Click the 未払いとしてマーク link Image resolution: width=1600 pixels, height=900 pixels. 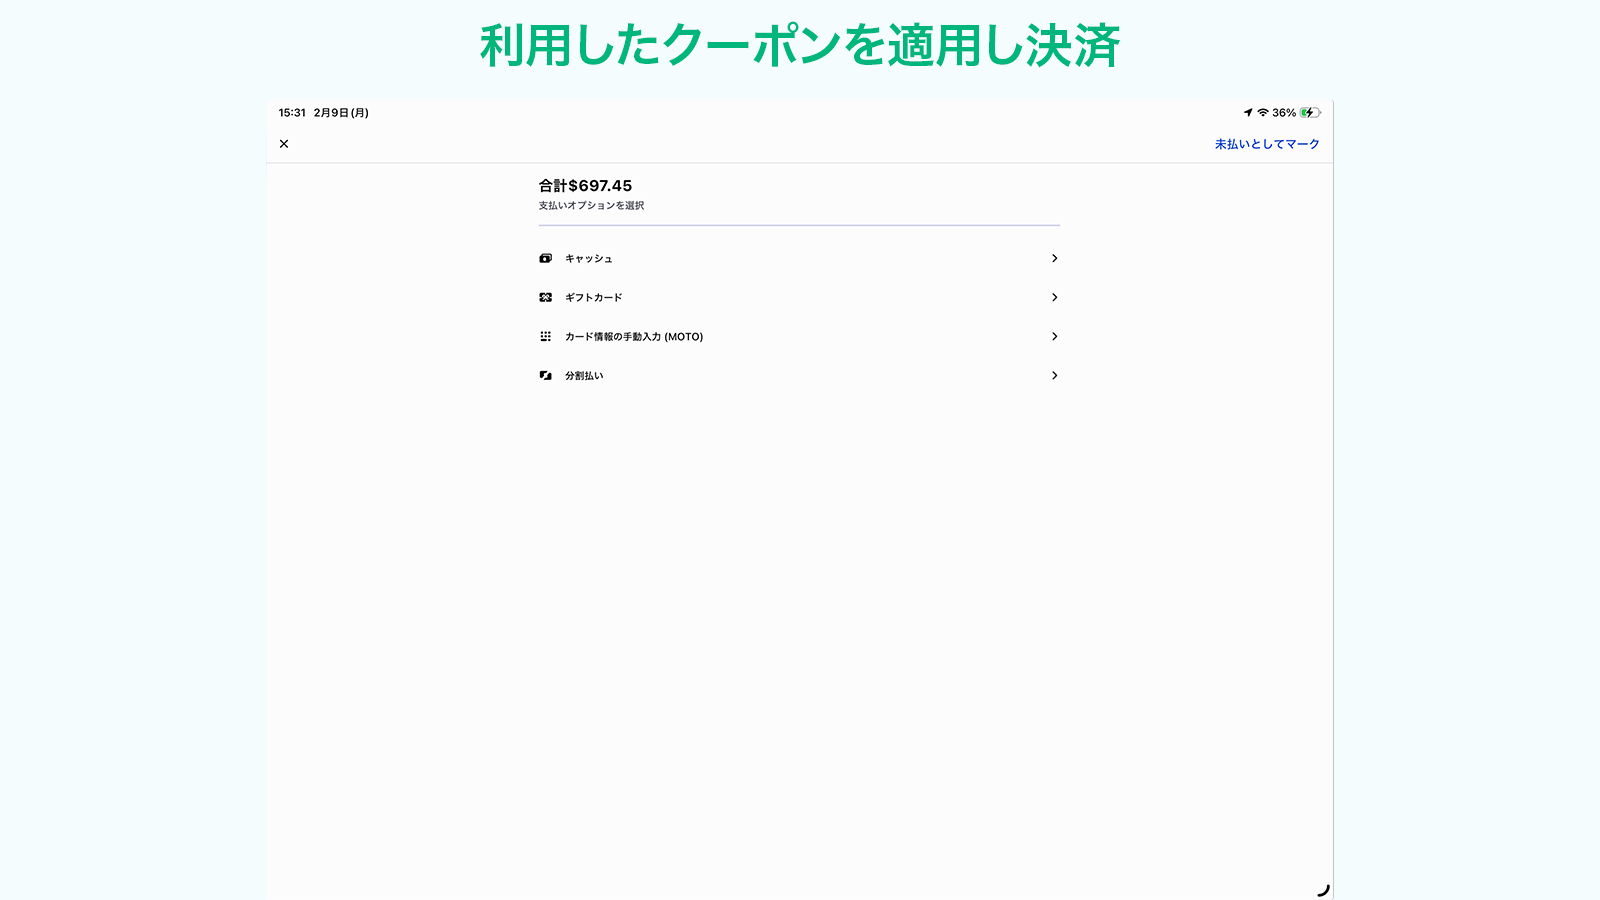point(1268,143)
